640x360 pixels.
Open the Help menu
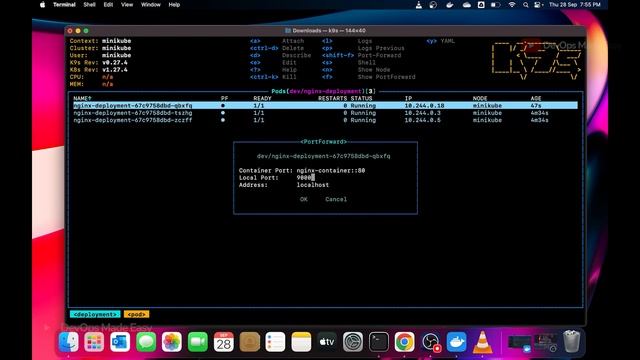point(174,5)
